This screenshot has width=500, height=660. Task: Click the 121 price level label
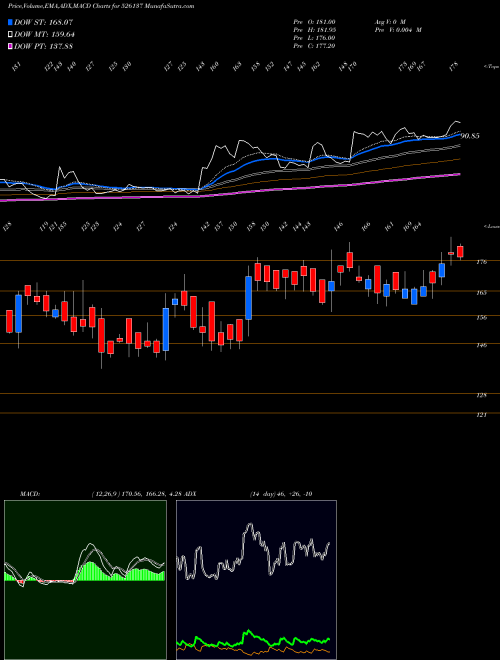click(482, 415)
